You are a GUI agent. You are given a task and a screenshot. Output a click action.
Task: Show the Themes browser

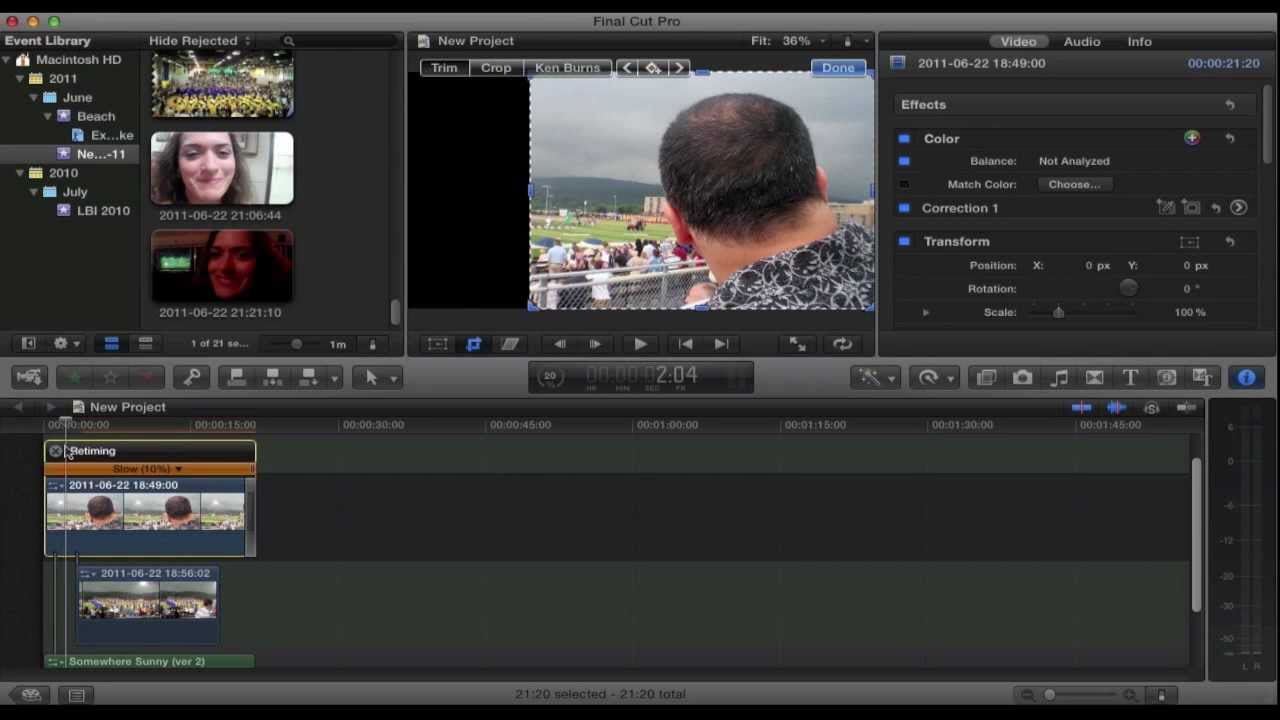[1202, 377]
